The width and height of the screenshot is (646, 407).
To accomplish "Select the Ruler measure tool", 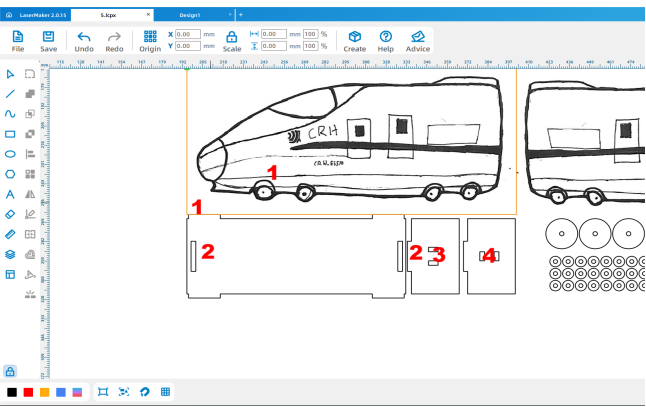I will (10, 234).
